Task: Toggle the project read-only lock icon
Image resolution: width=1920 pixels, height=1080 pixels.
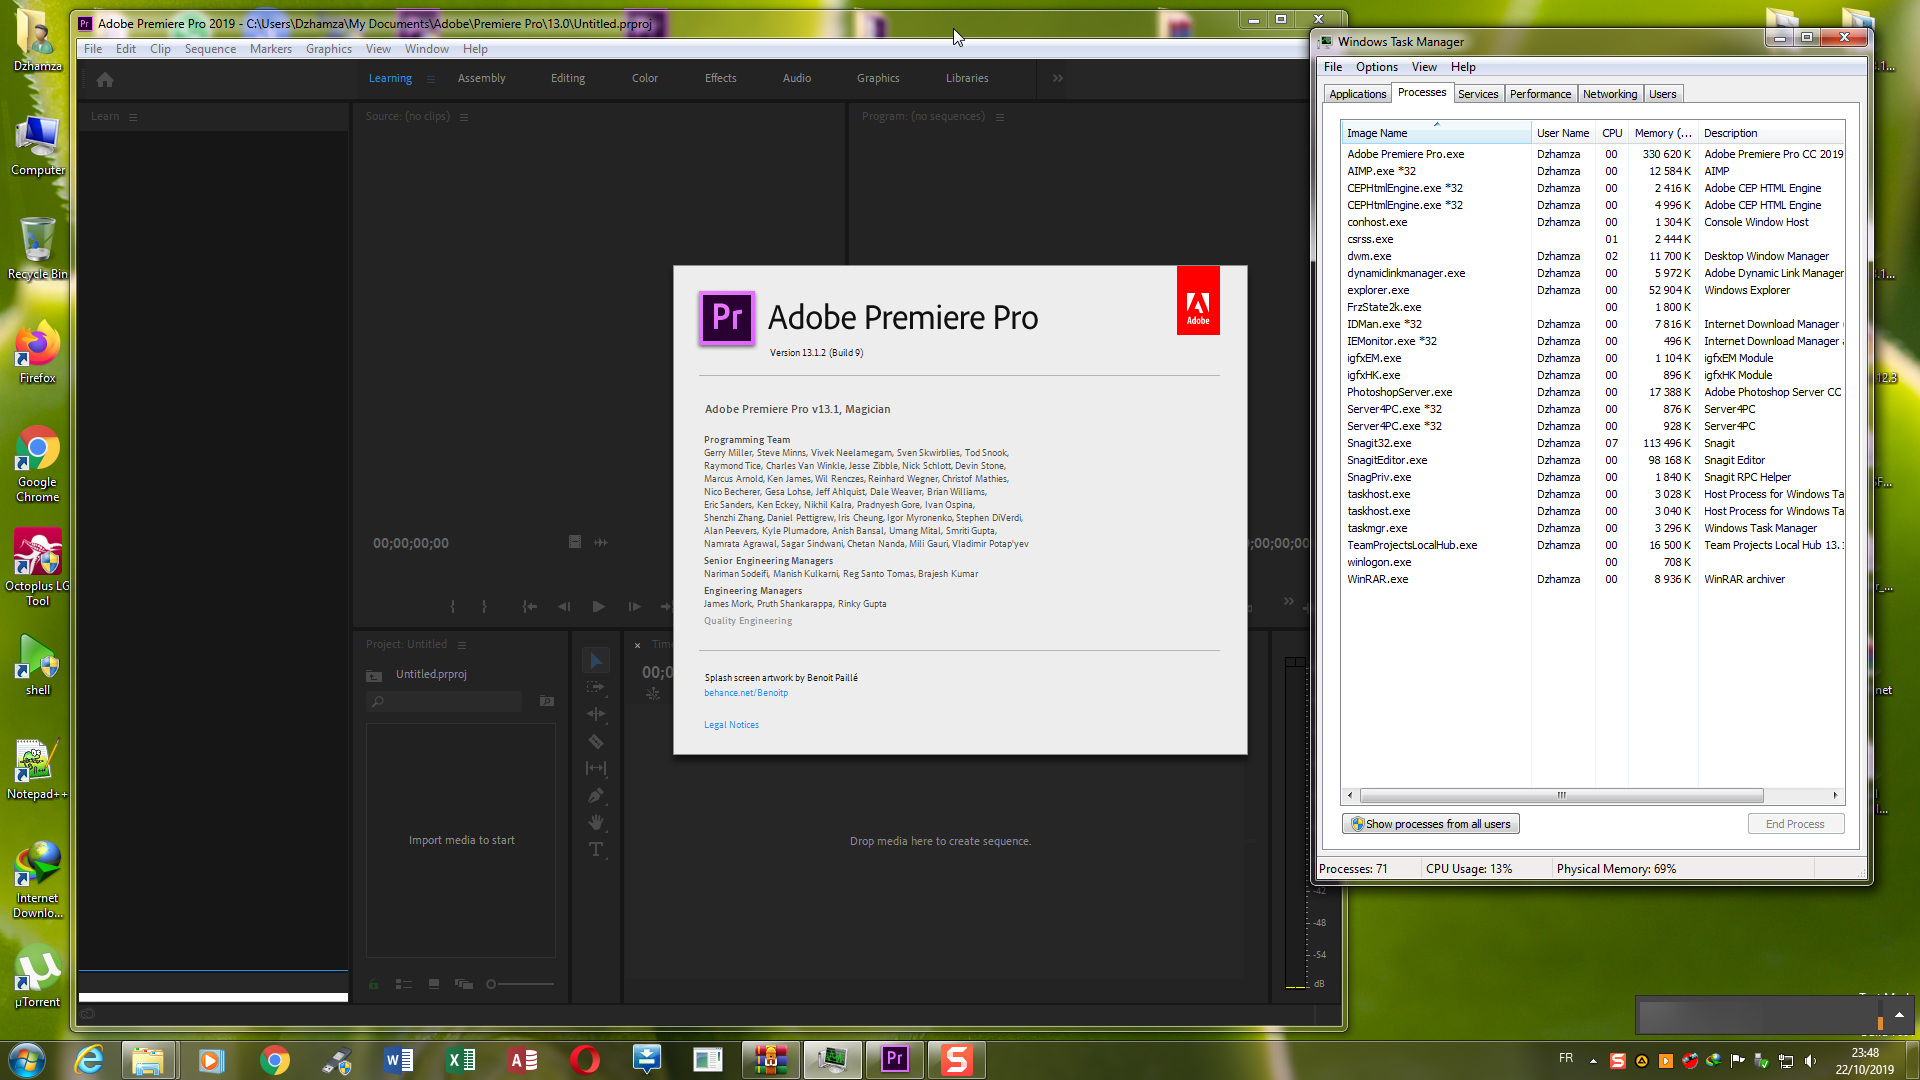Action: [x=374, y=984]
